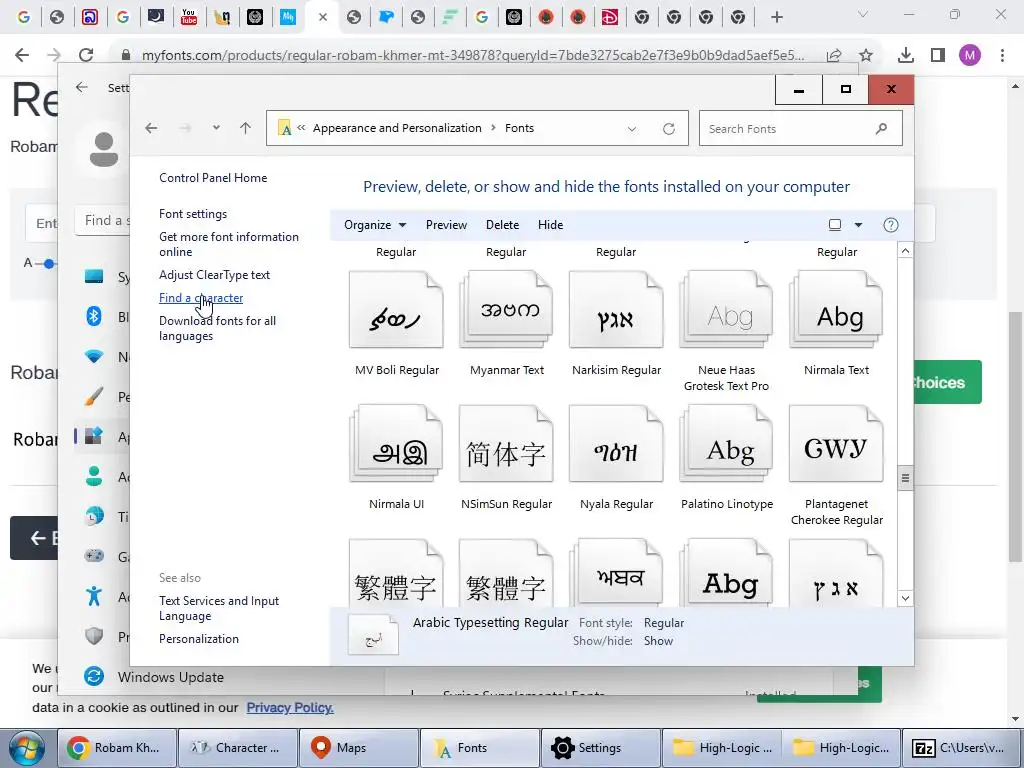The image size is (1024, 768).
Task: Expand the view options dropdown arrow
Action: pos(858,225)
